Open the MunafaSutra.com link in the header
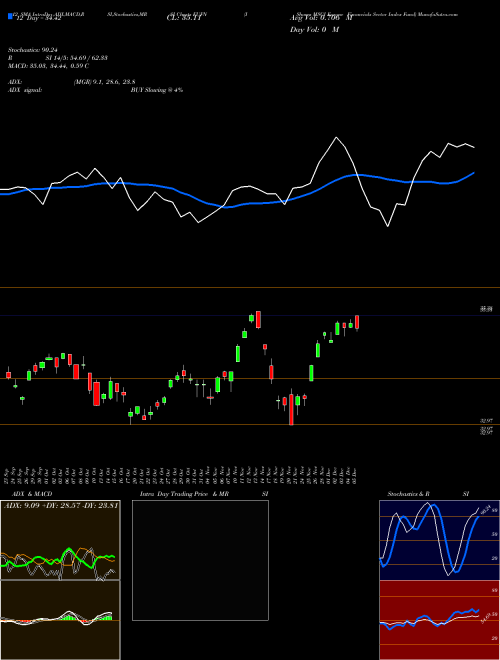500x660 pixels. [x=440, y=14]
